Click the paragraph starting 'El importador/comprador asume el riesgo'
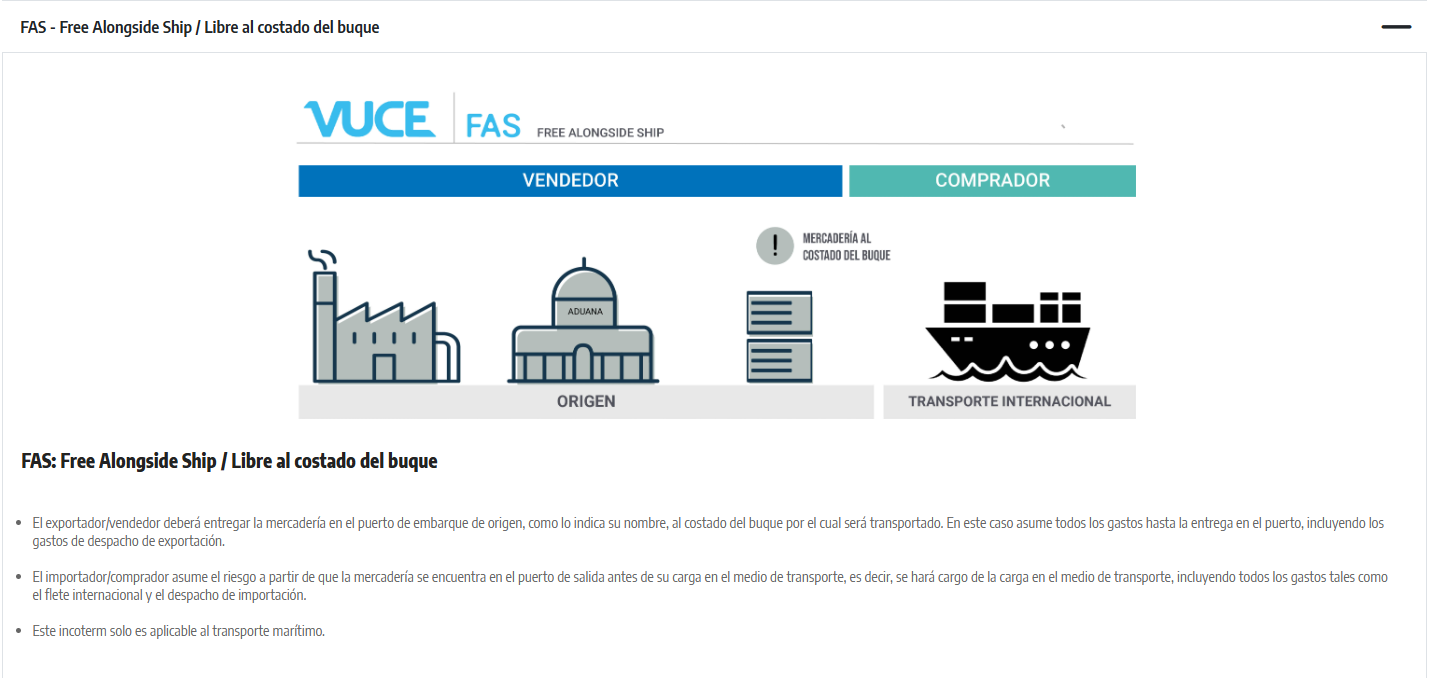 click(x=710, y=586)
